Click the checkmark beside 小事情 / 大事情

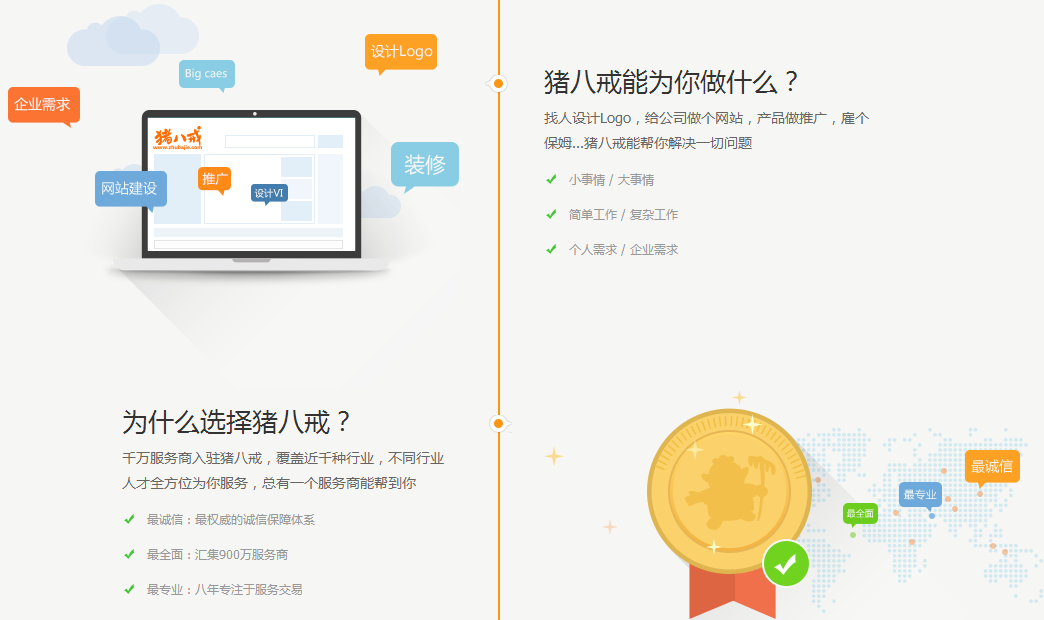click(x=551, y=179)
